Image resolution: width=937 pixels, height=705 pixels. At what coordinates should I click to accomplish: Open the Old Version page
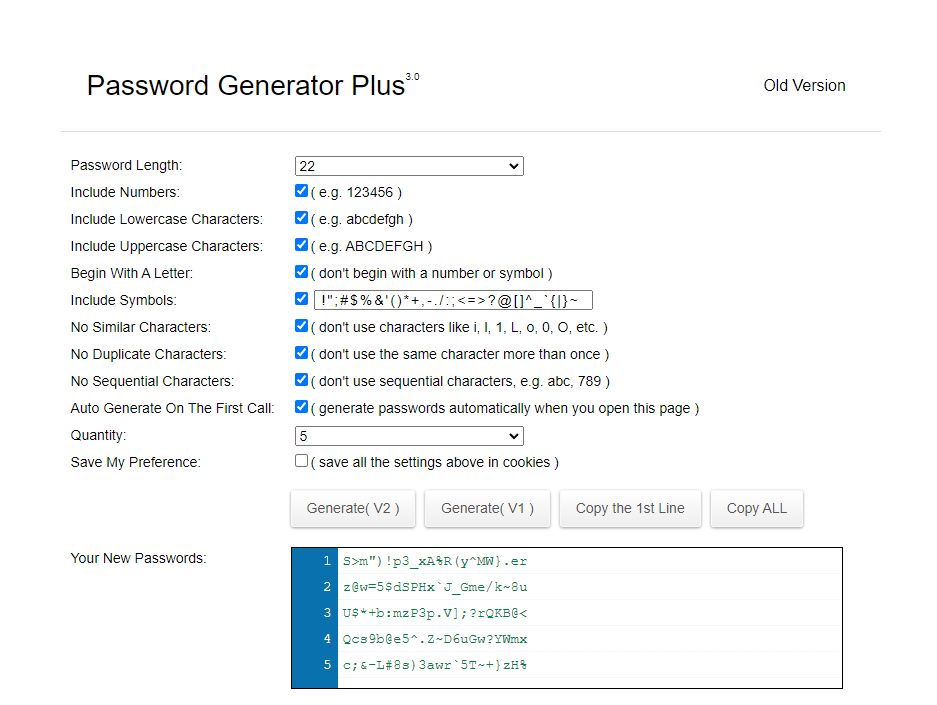(804, 85)
